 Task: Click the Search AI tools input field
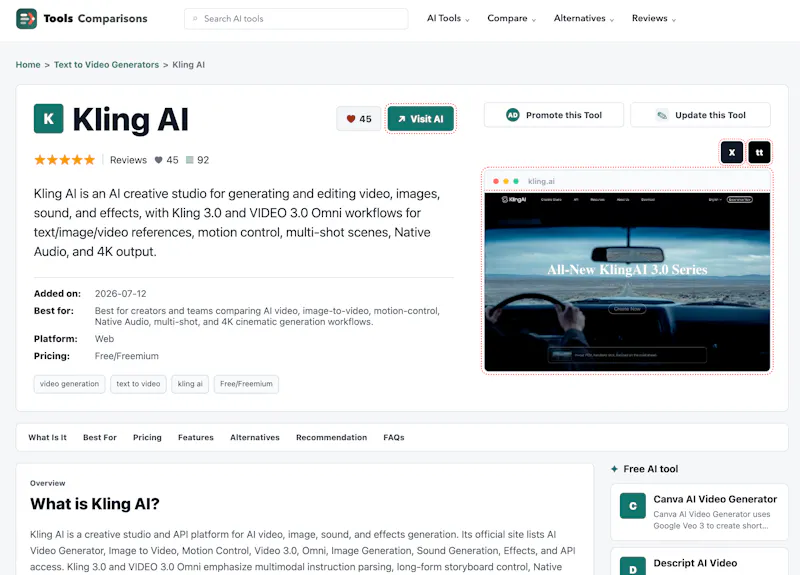296,19
